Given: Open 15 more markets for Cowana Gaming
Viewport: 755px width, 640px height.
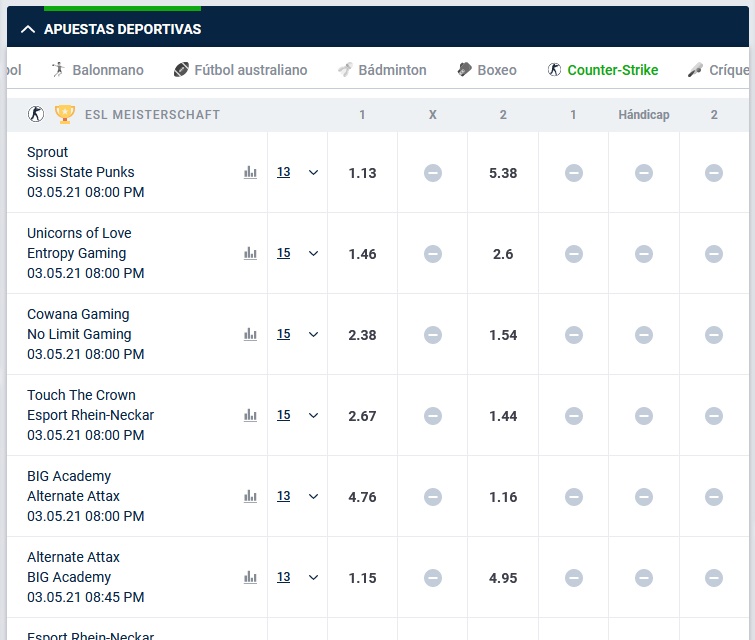Looking at the screenshot, I should (x=284, y=334).
